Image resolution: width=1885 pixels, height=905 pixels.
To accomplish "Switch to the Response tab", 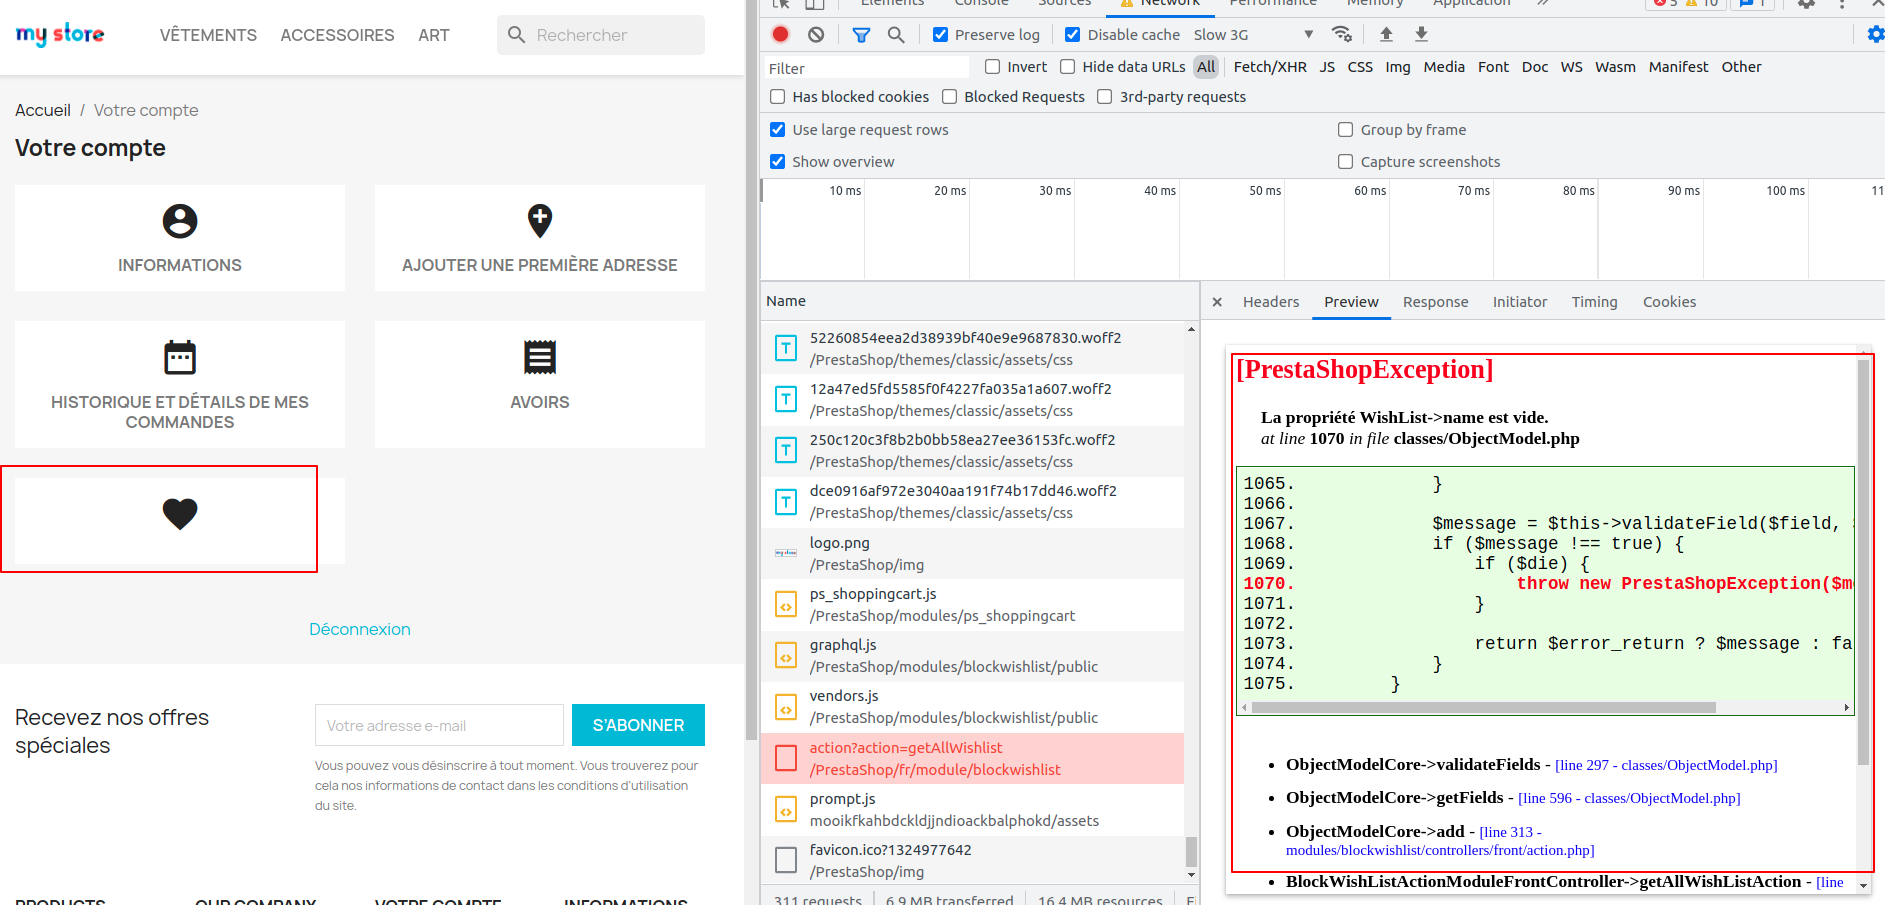I will coord(1435,301).
